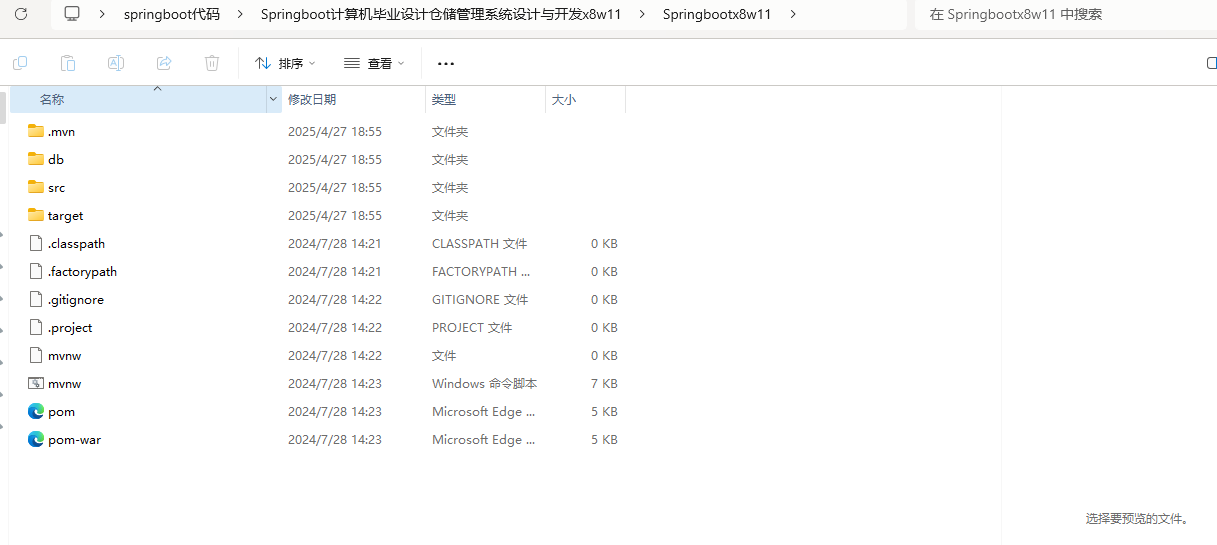Click the 文件夹 type cell of db
Screen dimensions: 1217x545
pos(450,159)
